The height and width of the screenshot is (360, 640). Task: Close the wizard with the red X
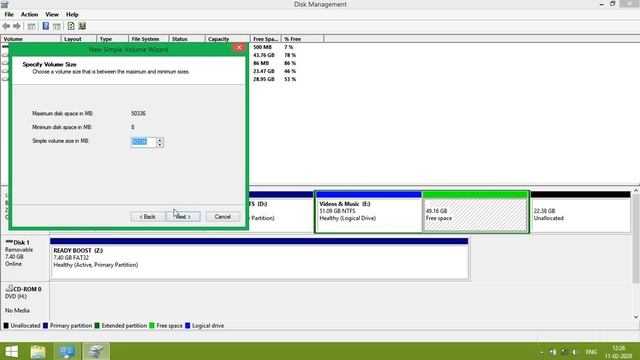pyautogui.click(x=239, y=48)
